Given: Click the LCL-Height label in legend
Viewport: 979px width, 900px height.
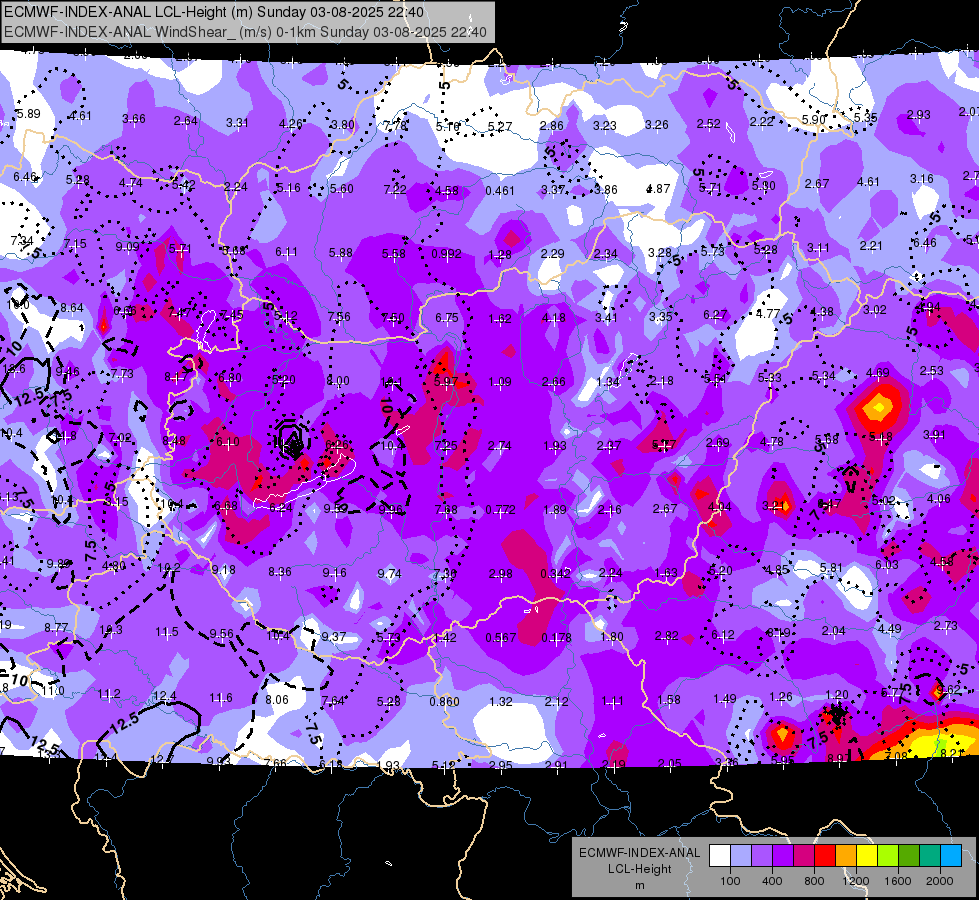Looking at the screenshot, I should [x=640, y=869].
